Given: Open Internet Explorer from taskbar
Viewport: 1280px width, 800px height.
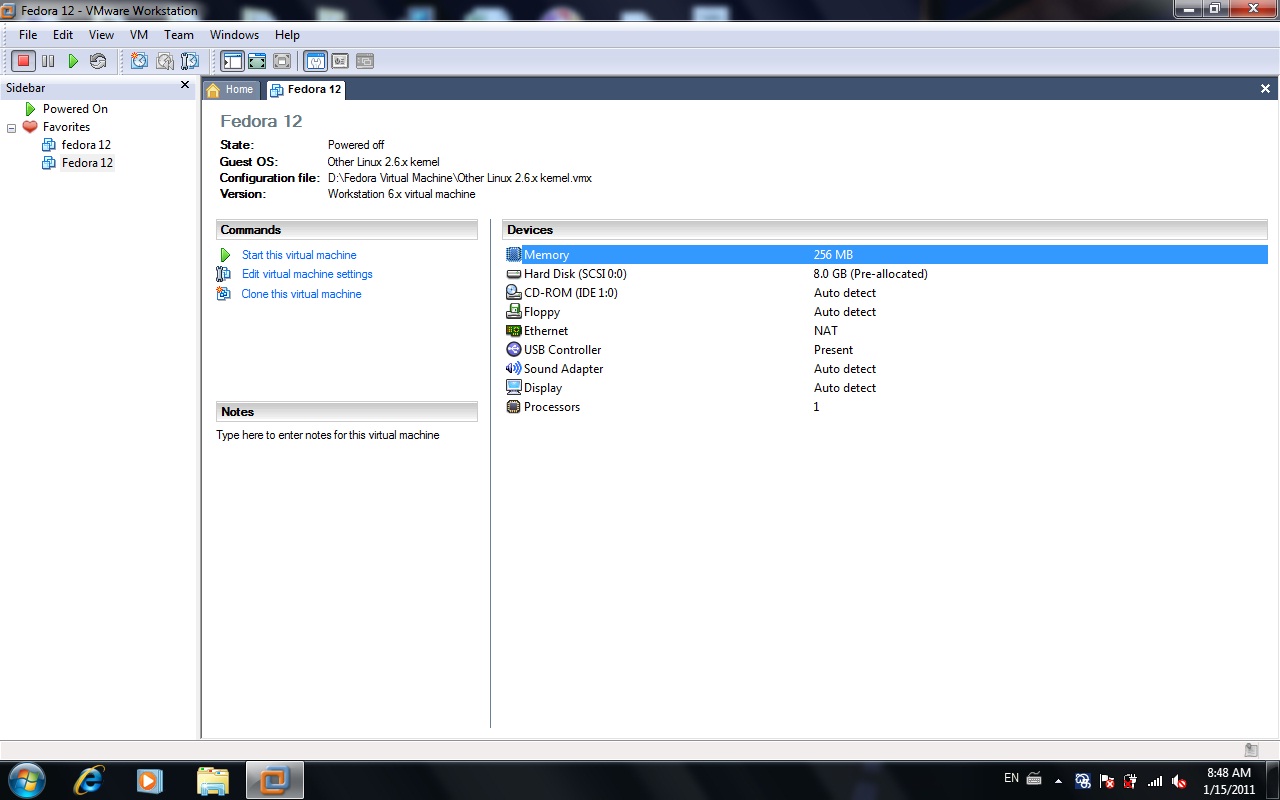Looking at the screenshot, I should [89, 780].
